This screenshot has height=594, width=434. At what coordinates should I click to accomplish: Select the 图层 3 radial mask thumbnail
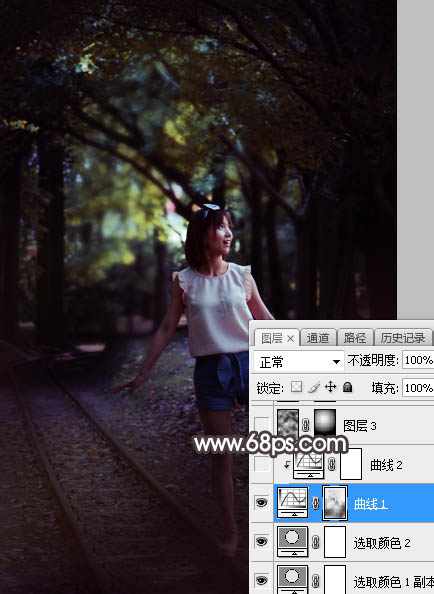pos(325,422)
